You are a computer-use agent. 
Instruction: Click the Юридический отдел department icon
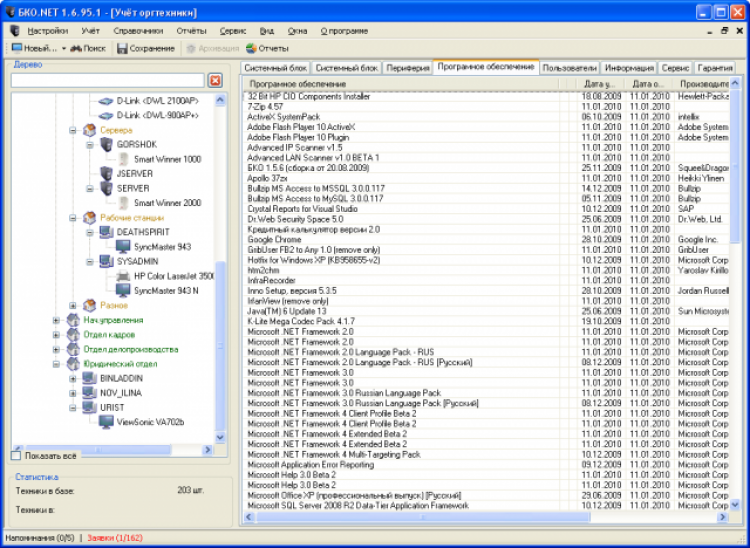coord(73,363)
